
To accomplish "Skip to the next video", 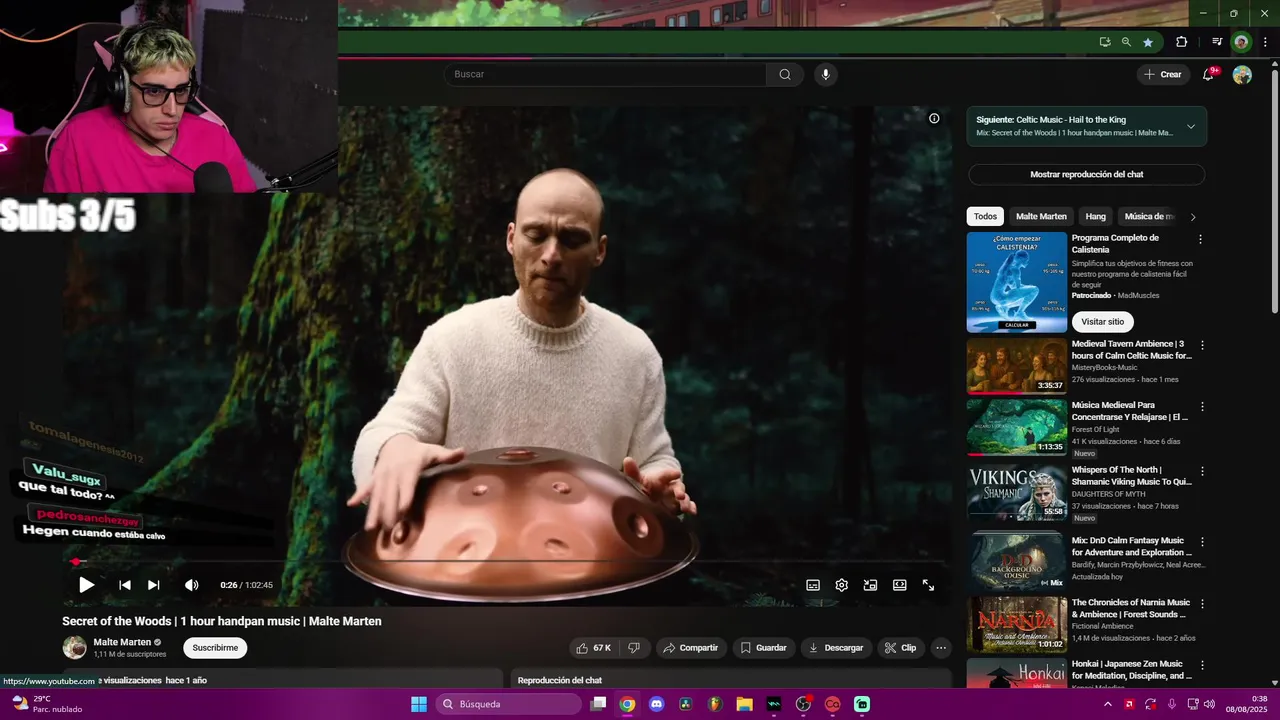I will 154,585.
